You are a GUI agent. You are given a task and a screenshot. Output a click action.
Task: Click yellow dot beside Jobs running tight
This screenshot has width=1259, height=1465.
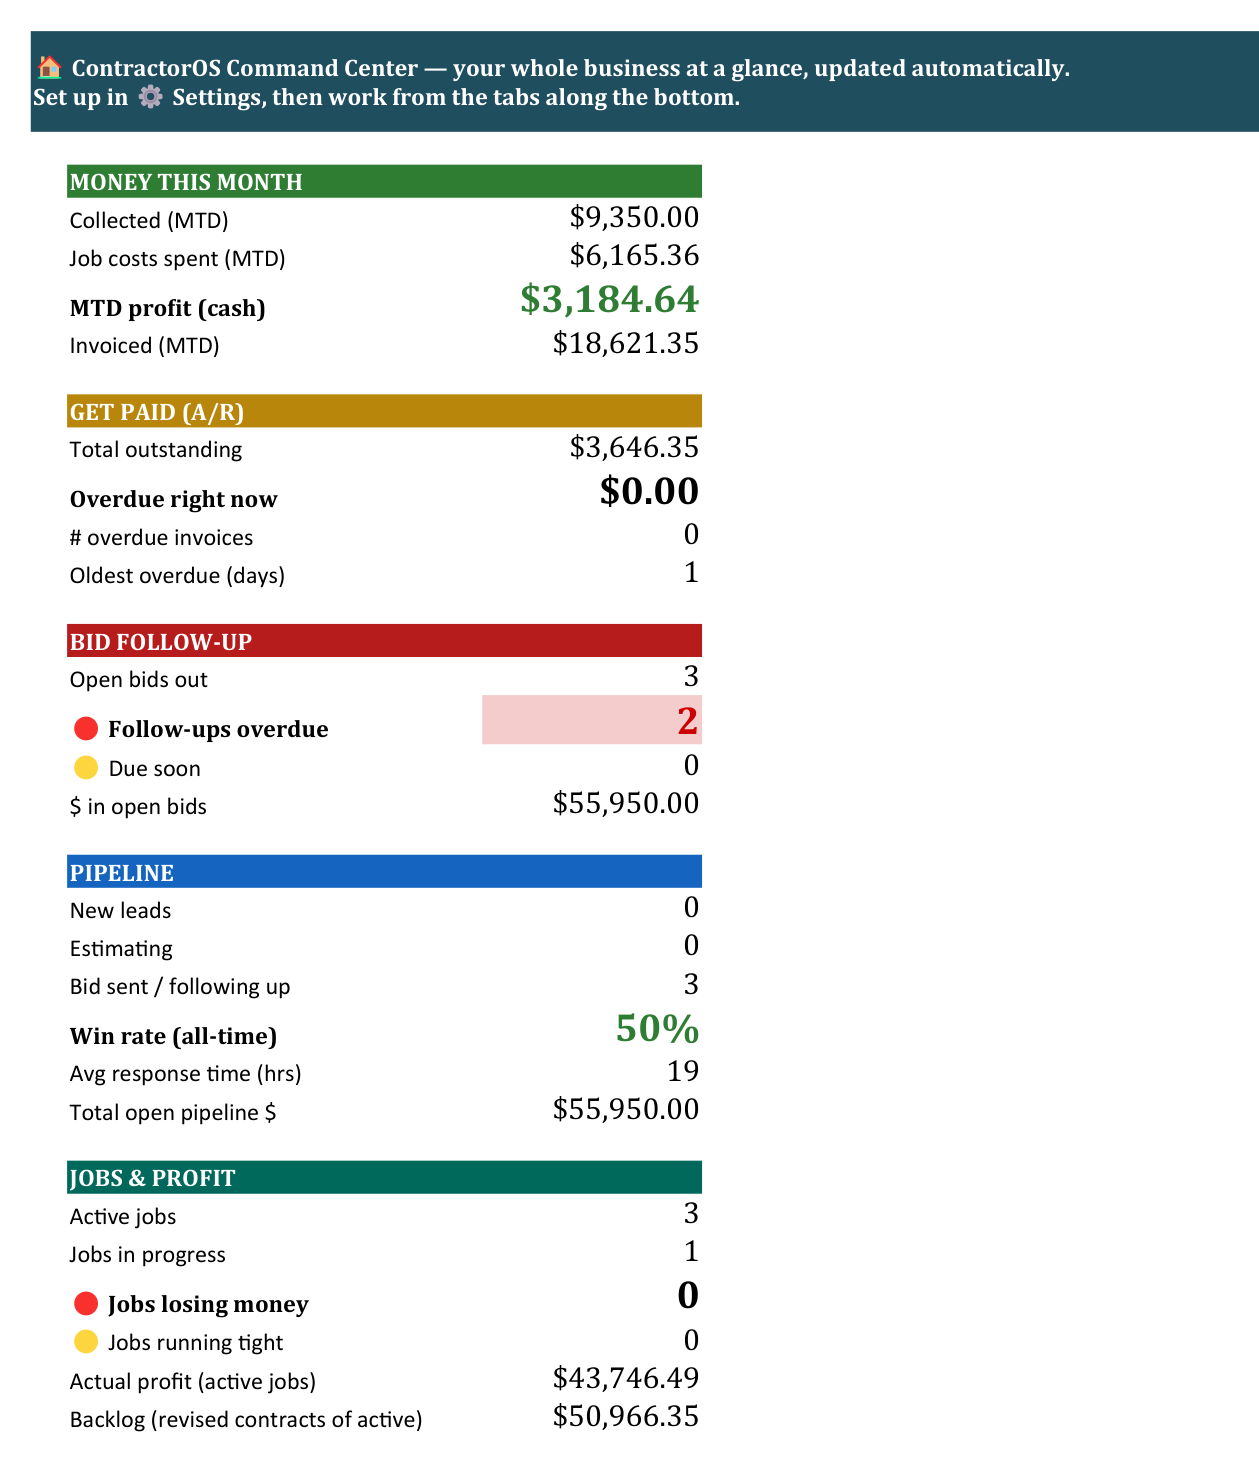click(86, 1342)
